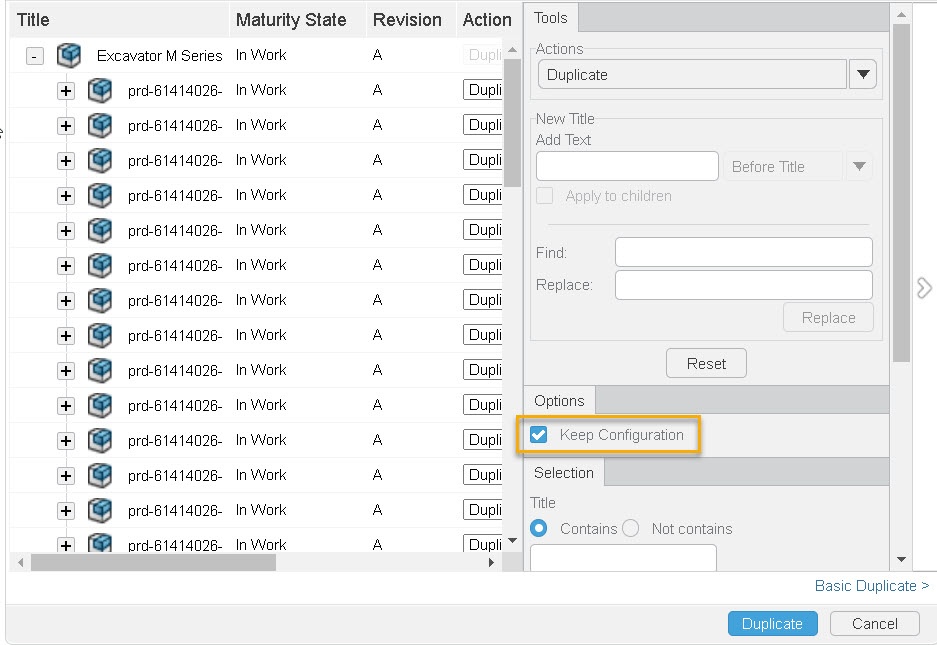Click the Excavator M Series product icon
937x645 pixels.
69,55
